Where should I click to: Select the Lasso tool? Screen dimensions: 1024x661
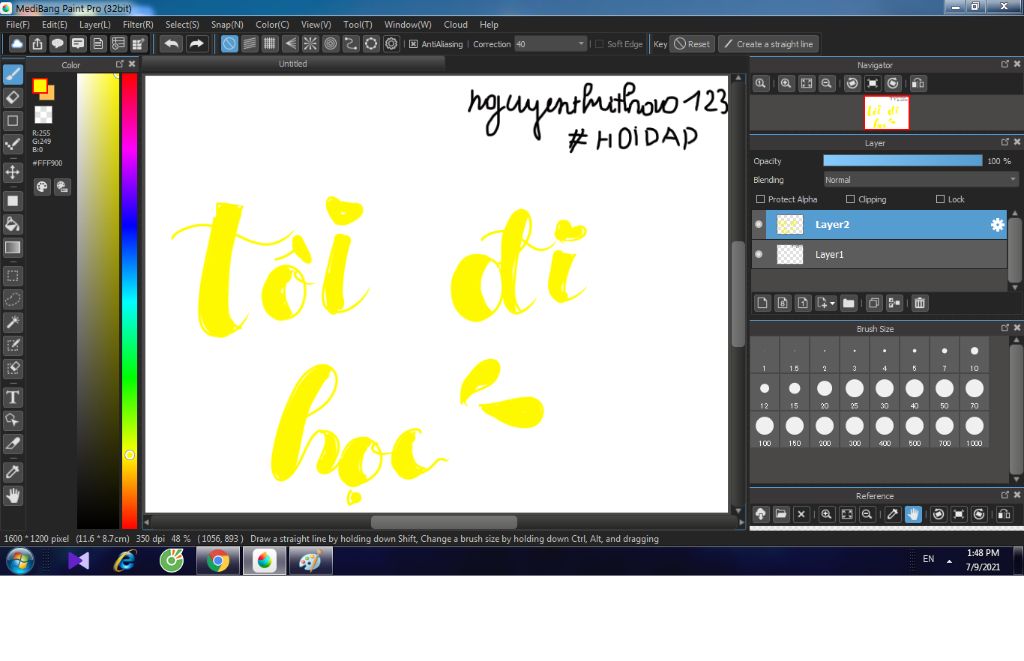[x=12, y=299]
